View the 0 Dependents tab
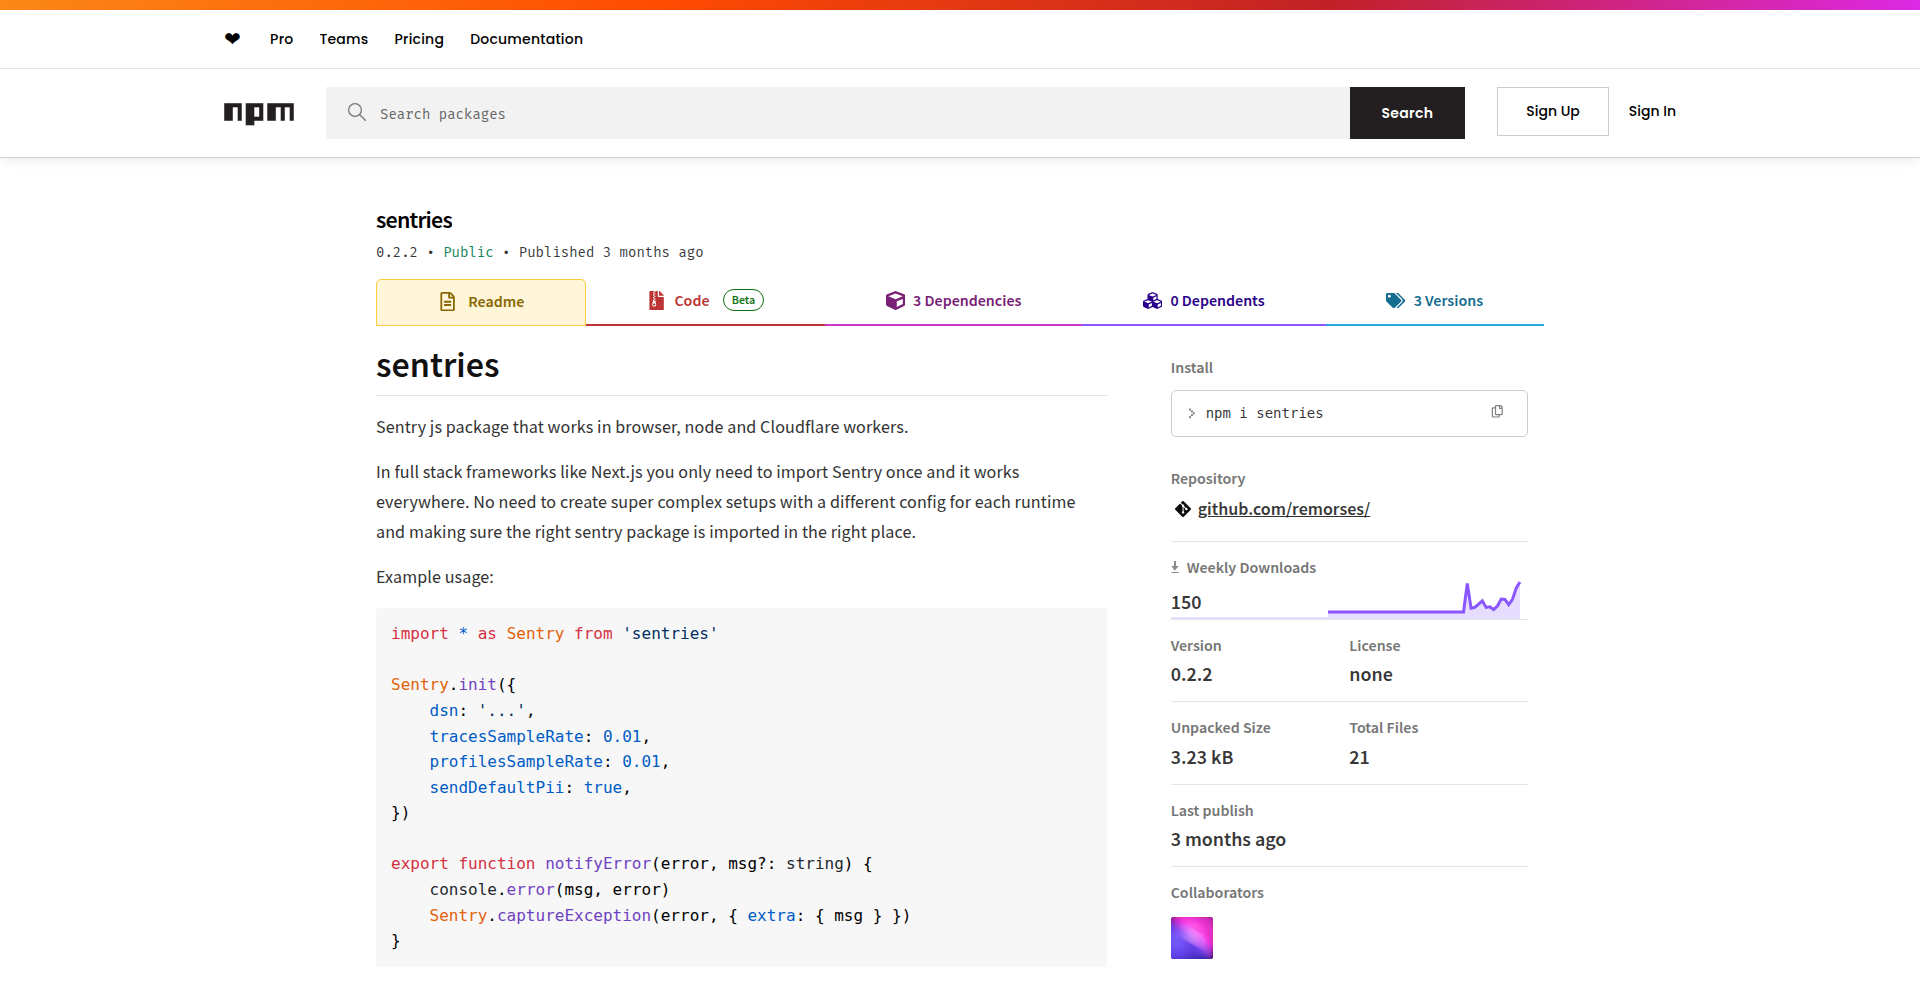Image resolution: width=1920 pixels, height=993 pixels. pos(1203,301)
